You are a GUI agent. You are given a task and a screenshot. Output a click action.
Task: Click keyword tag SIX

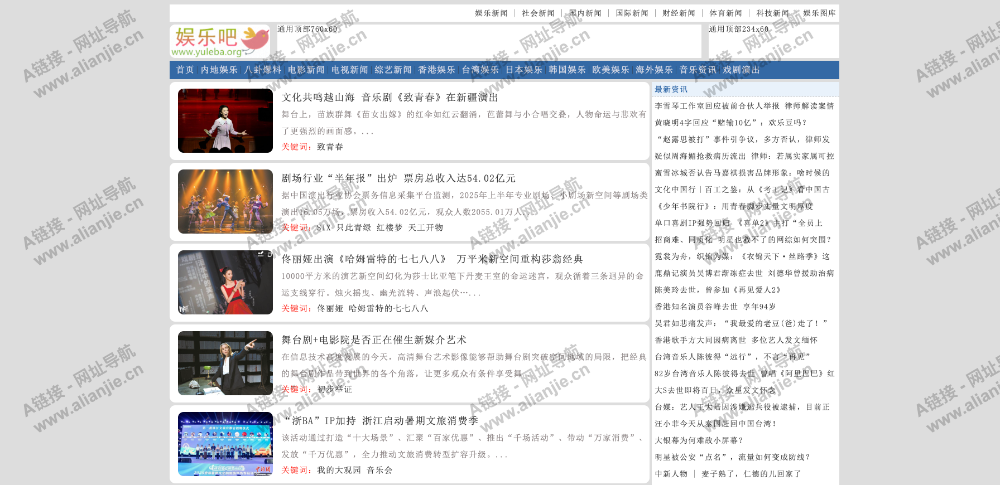point(324,228)
